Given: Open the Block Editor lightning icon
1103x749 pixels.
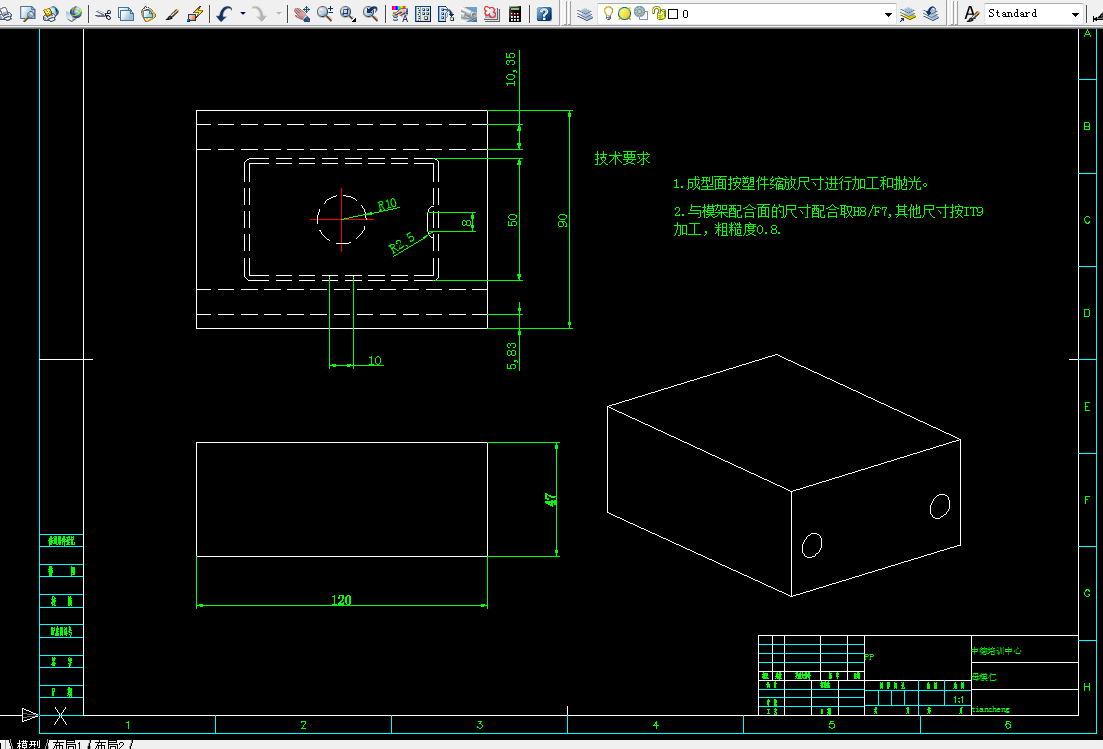Looking at the screenshot, I should click(195, 13).
